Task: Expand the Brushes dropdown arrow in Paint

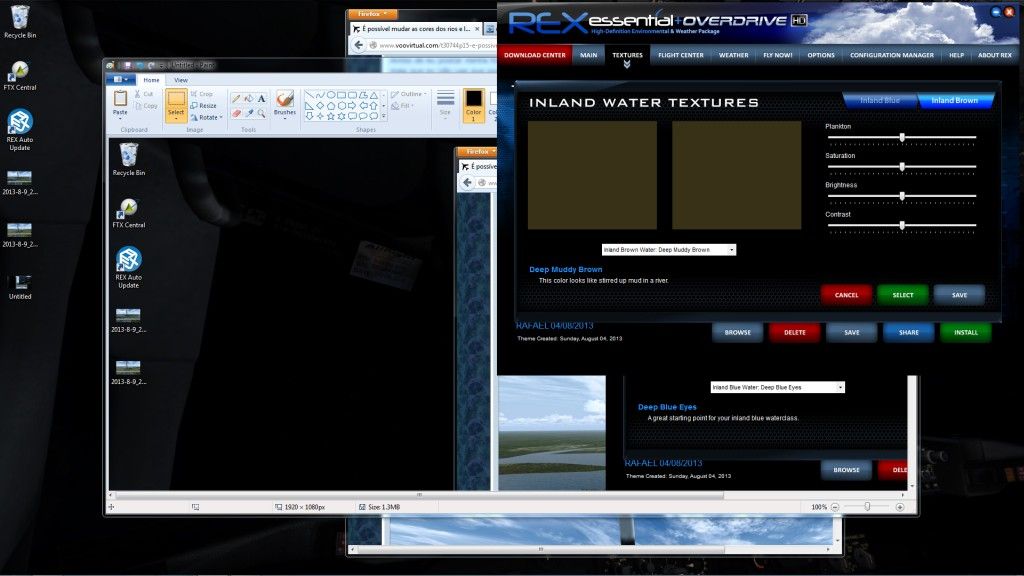Action: tap(285, 119)
